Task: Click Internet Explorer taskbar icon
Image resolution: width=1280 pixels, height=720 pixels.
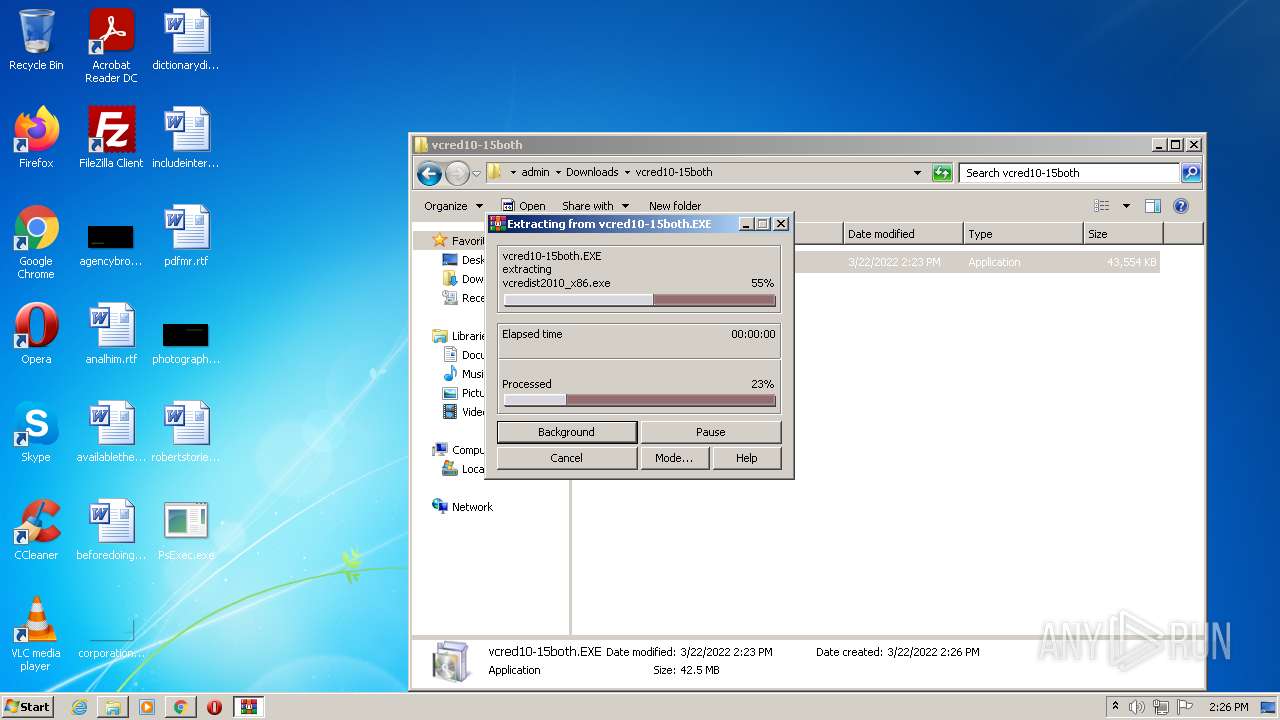Action: [x=79, y=707]
